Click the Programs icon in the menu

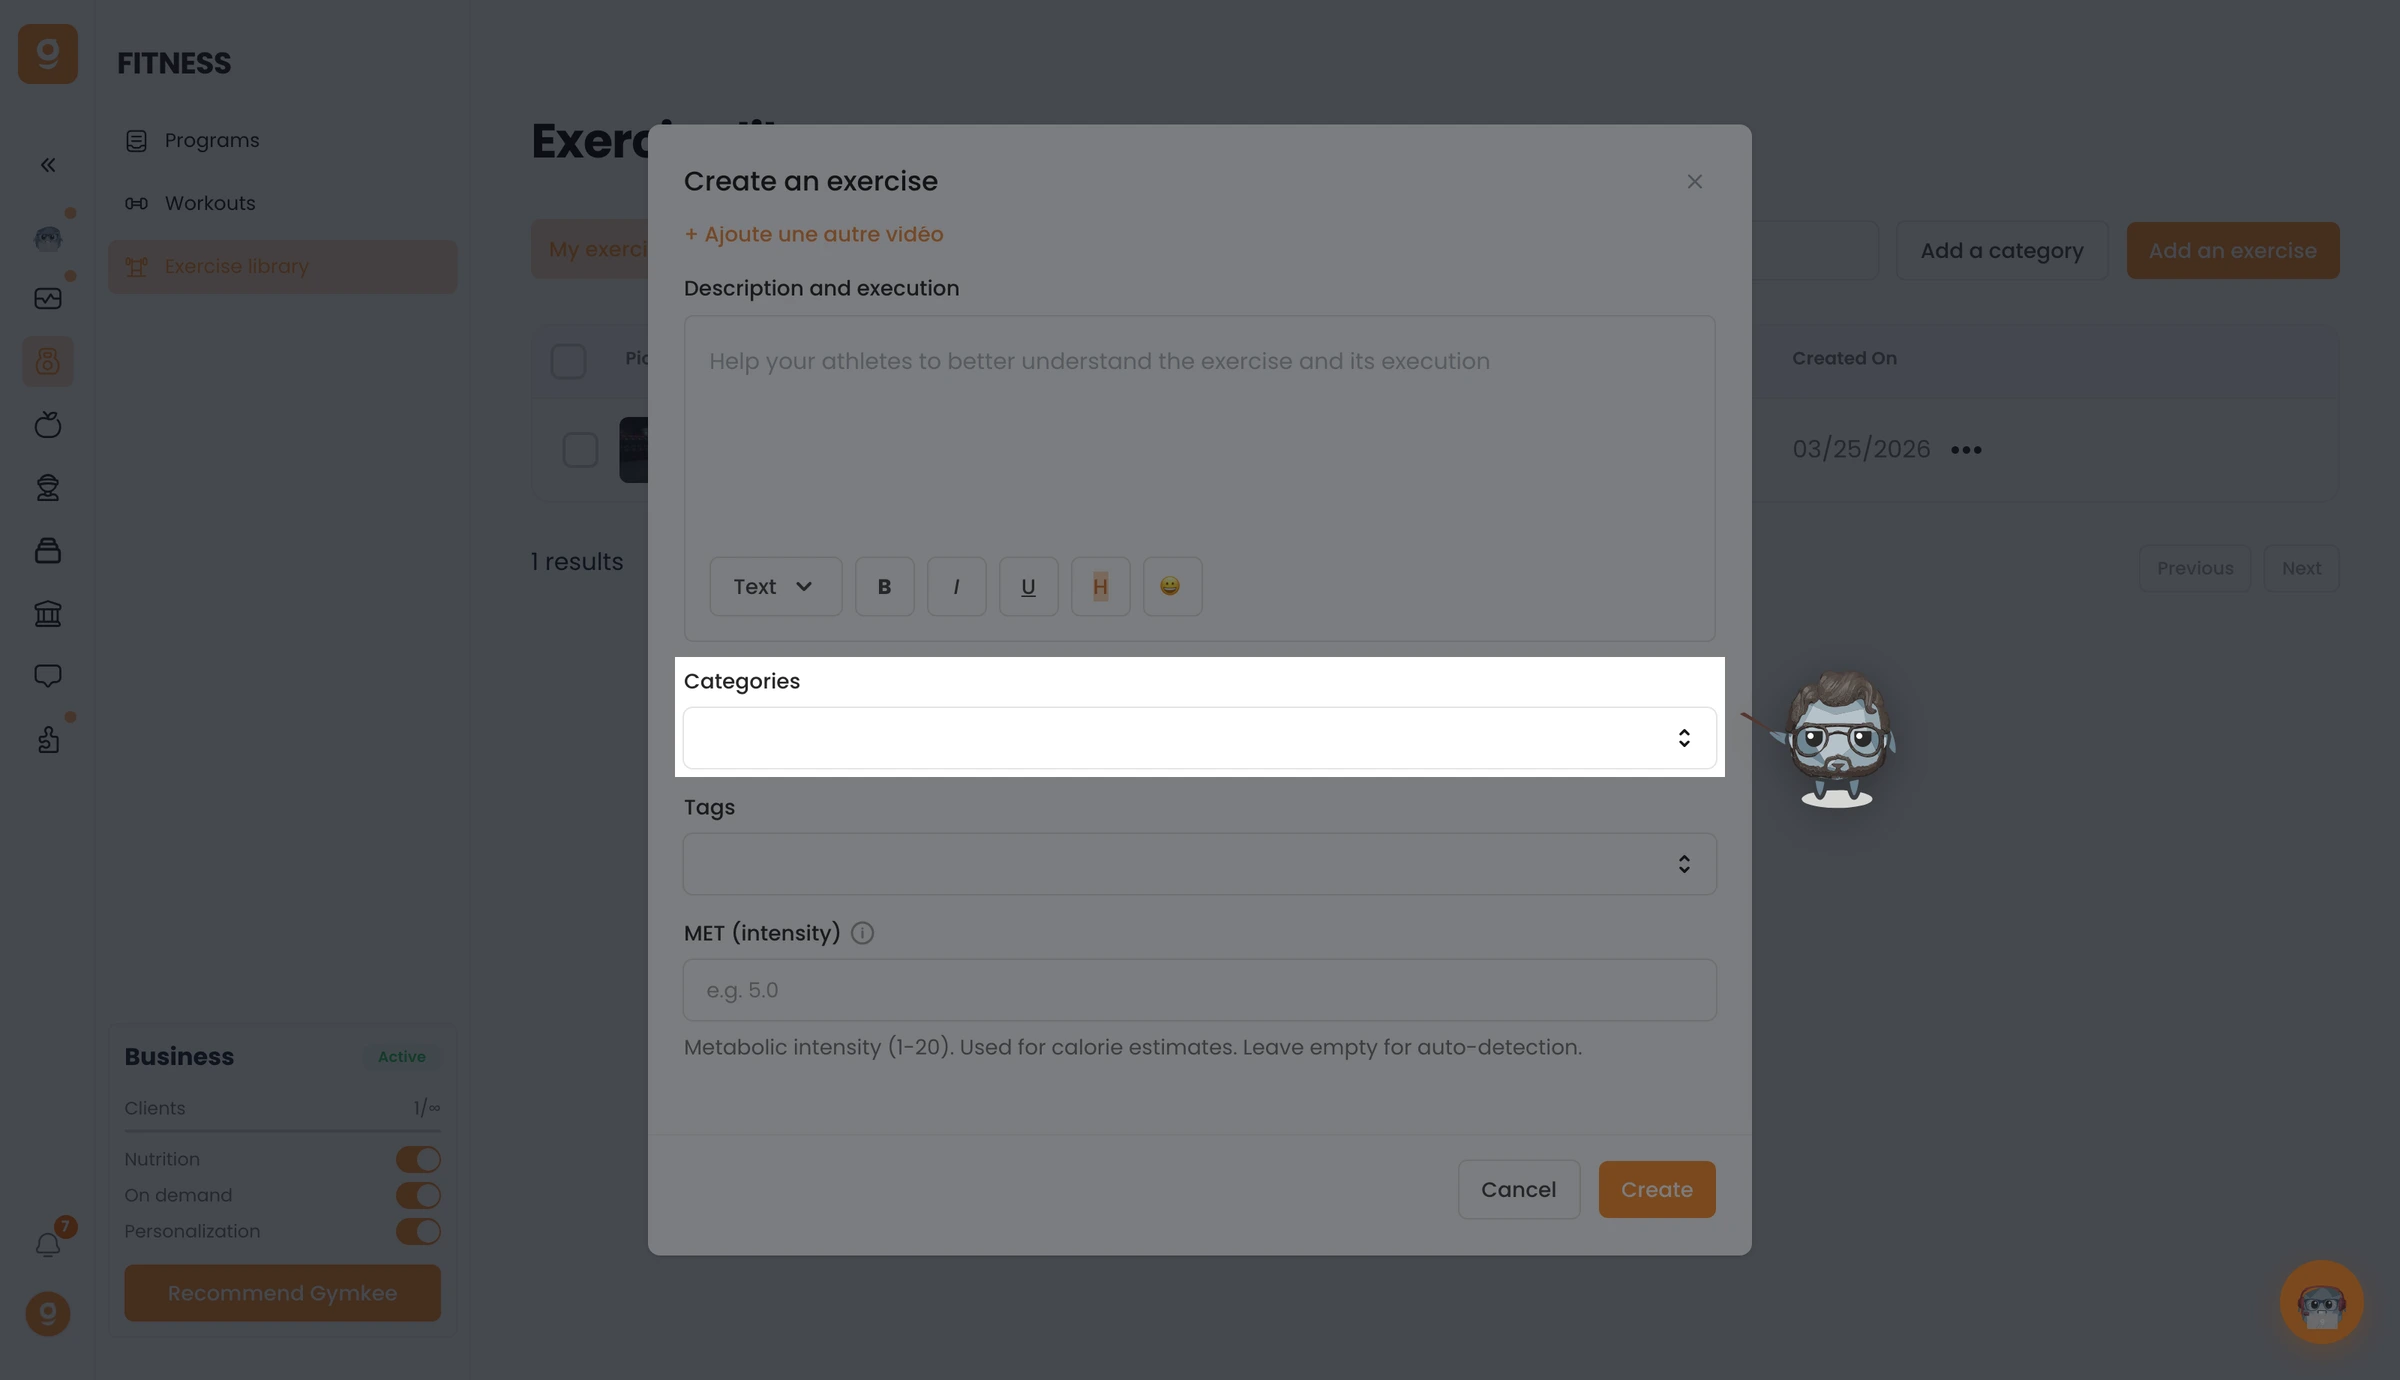click(x=136, y=141)
